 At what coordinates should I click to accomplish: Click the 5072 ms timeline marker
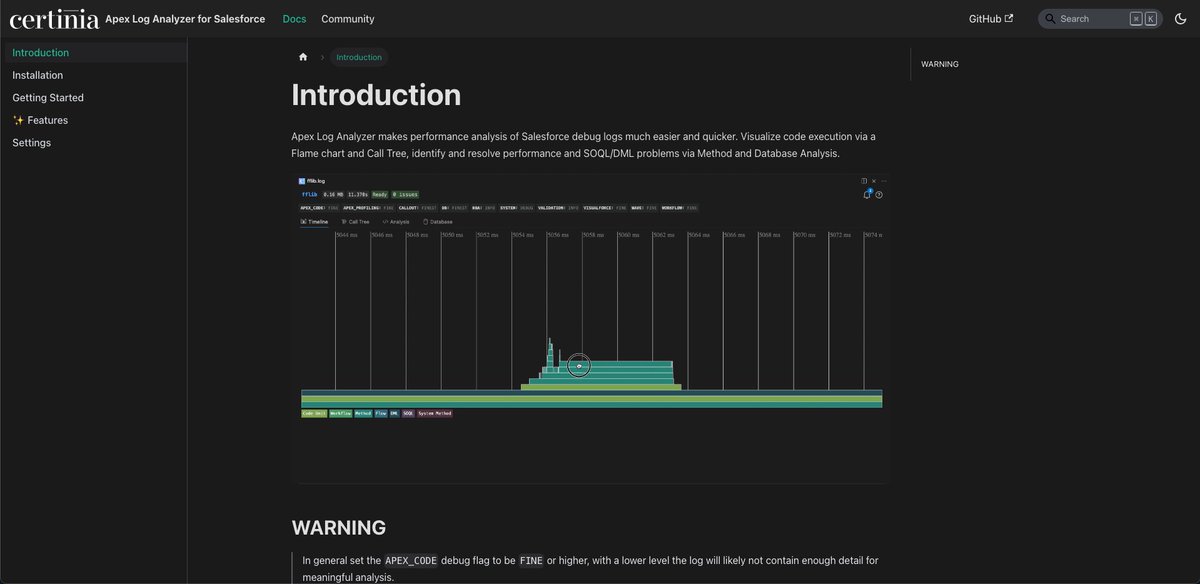840,235
